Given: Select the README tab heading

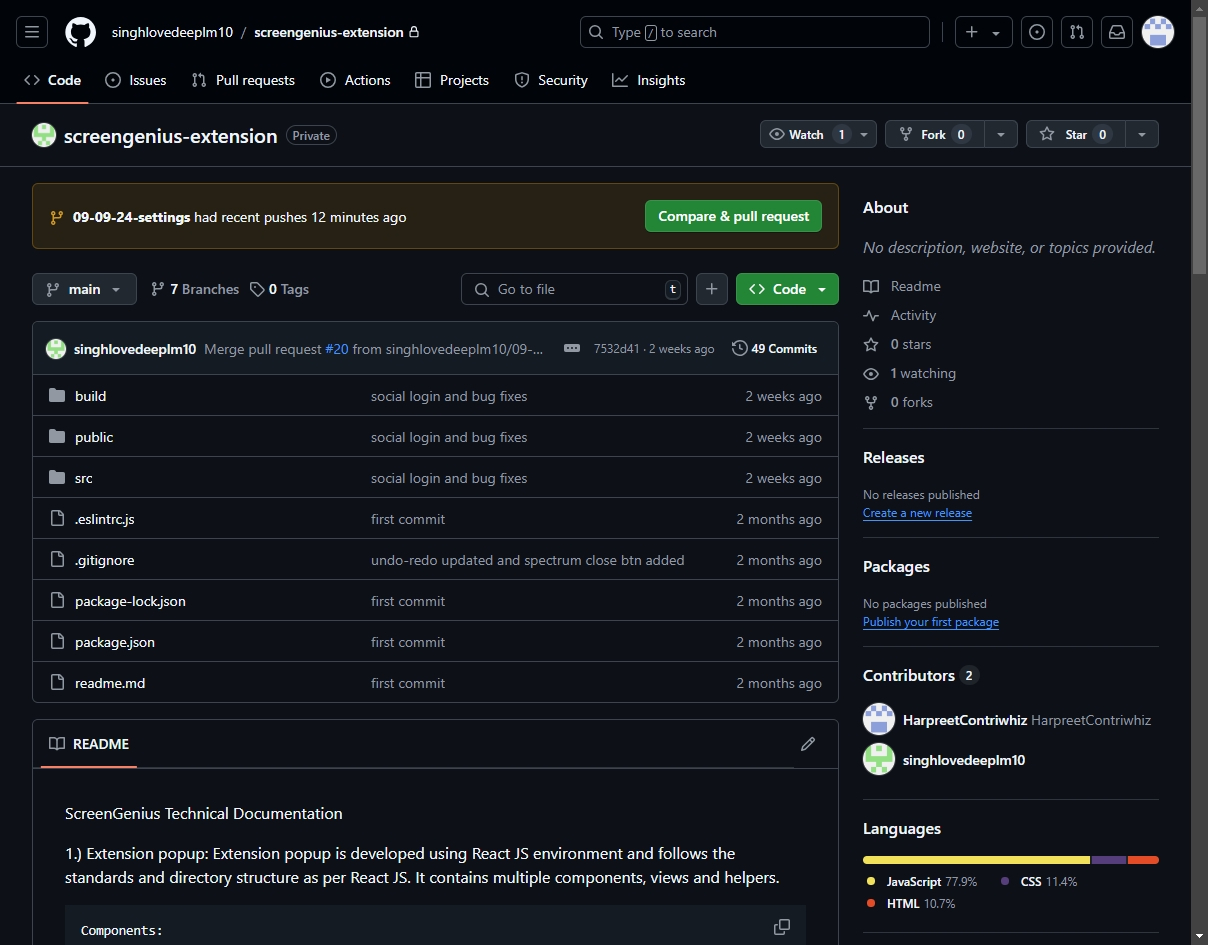Looking at the screenshot, I should [x=89, y=744].
